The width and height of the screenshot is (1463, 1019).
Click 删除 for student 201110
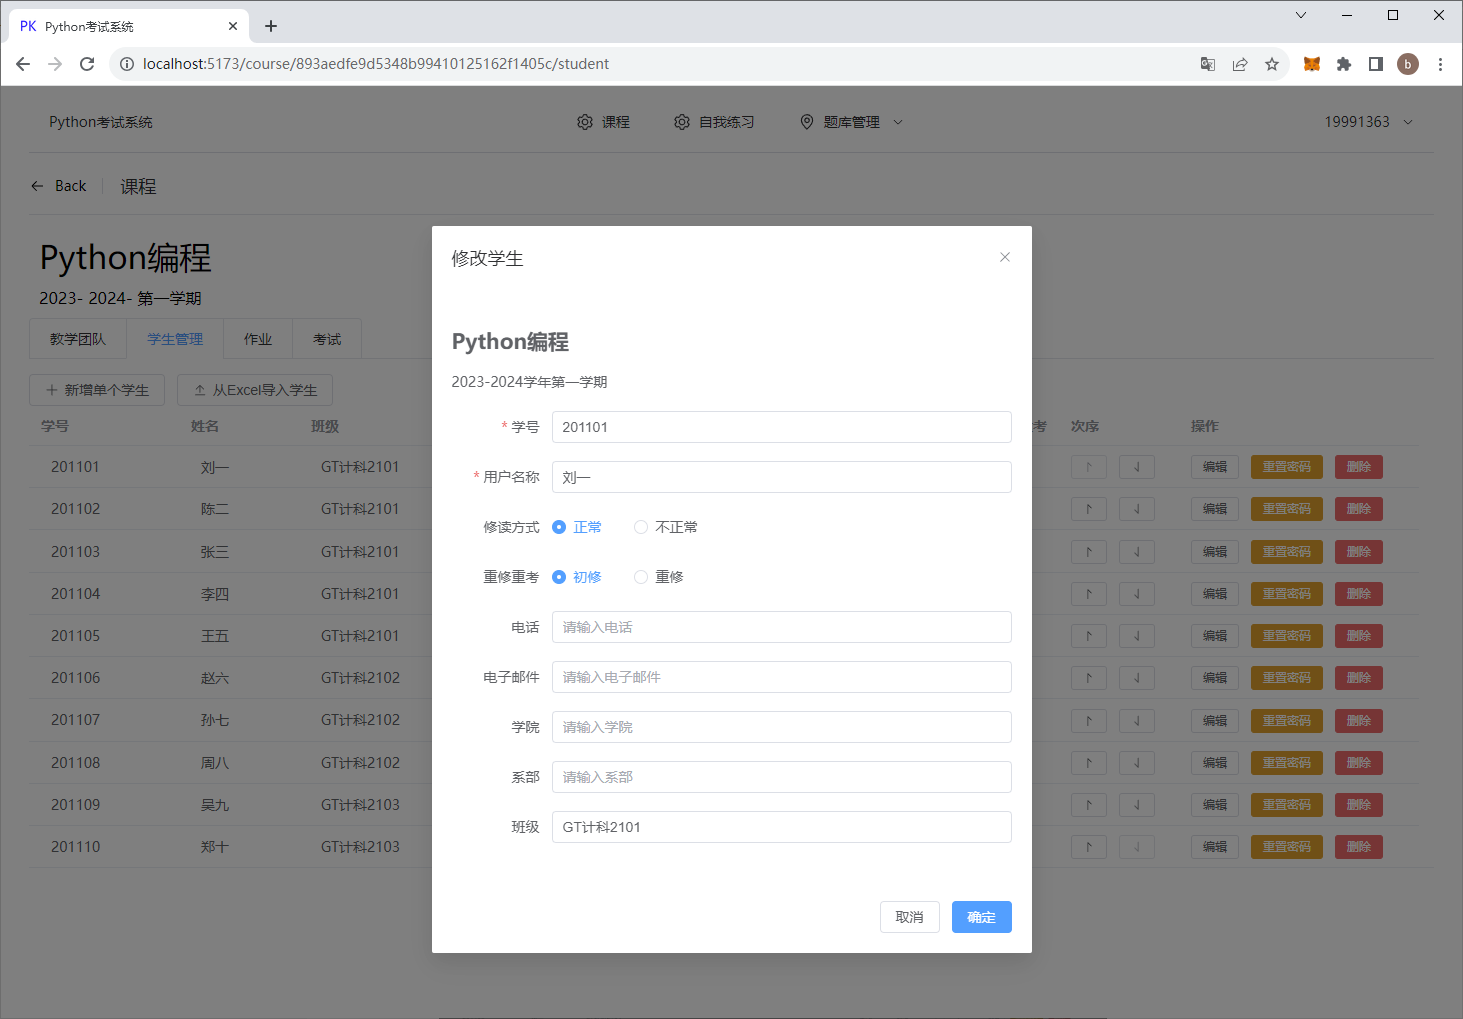point(1359,847)
